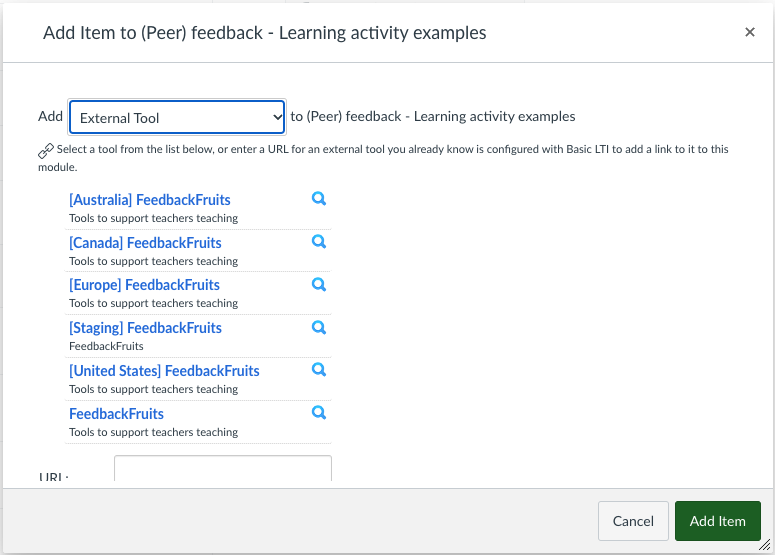775x555 pixels.
Task: Click search icon beside plain FeedbackFruits tool
Action: click(319, 413)
